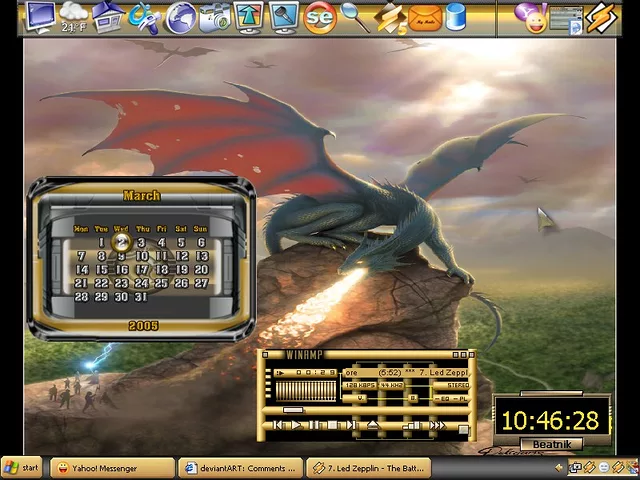Select day 31 on the calendar

[x=141, y=297]
